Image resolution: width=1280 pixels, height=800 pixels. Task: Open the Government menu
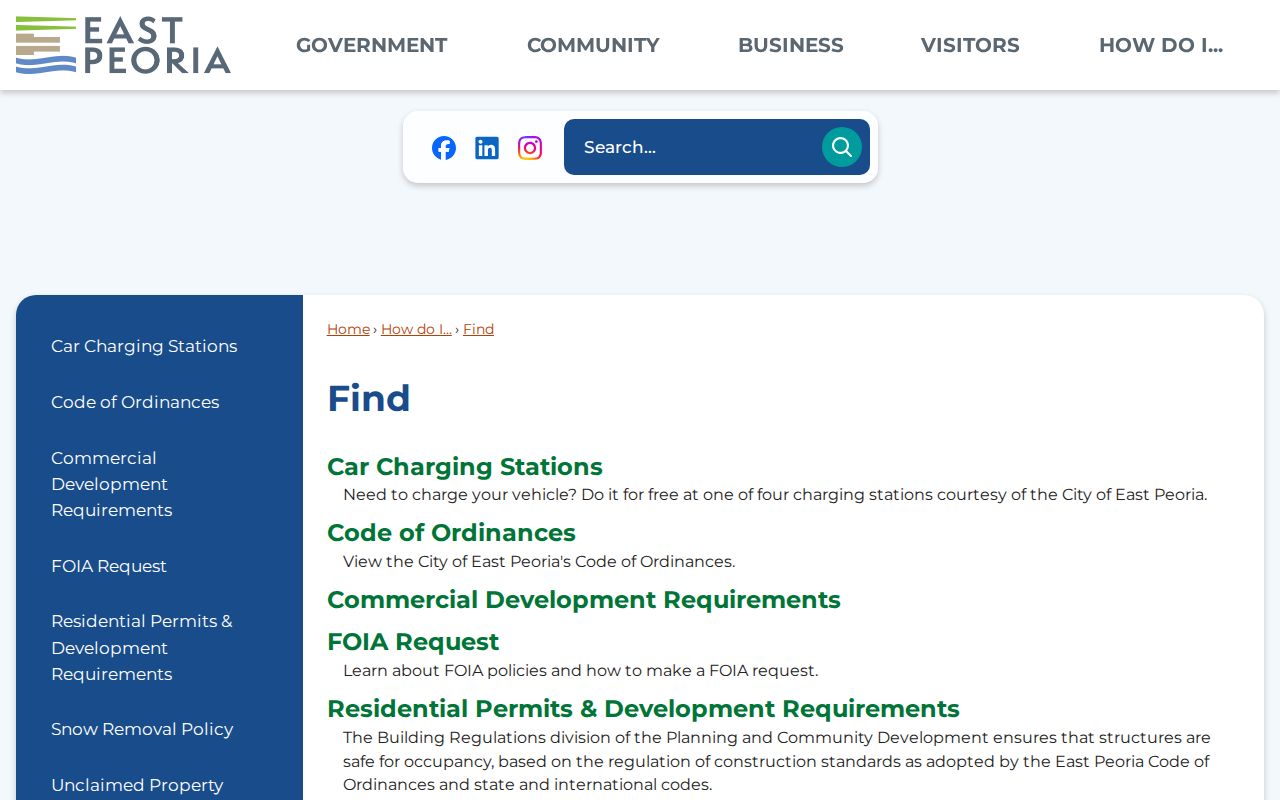pos(372,45)
